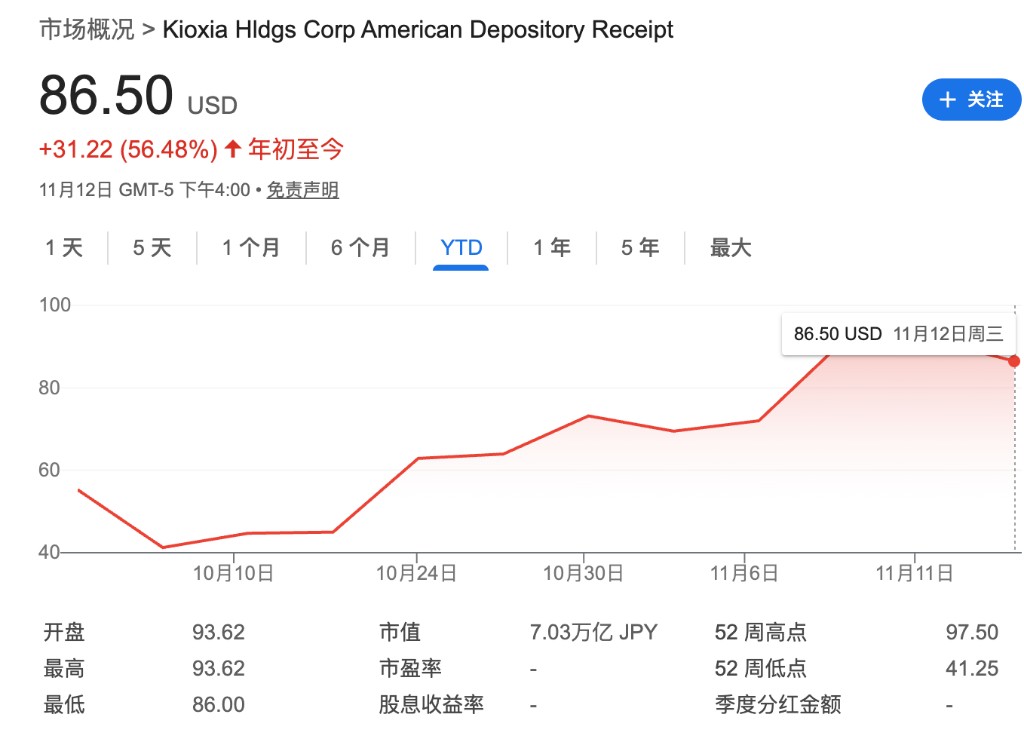The width and height of the screenshot is (1024, 737).
Task: Show the 1 年 chart range
Action: [x=551, y=248]
